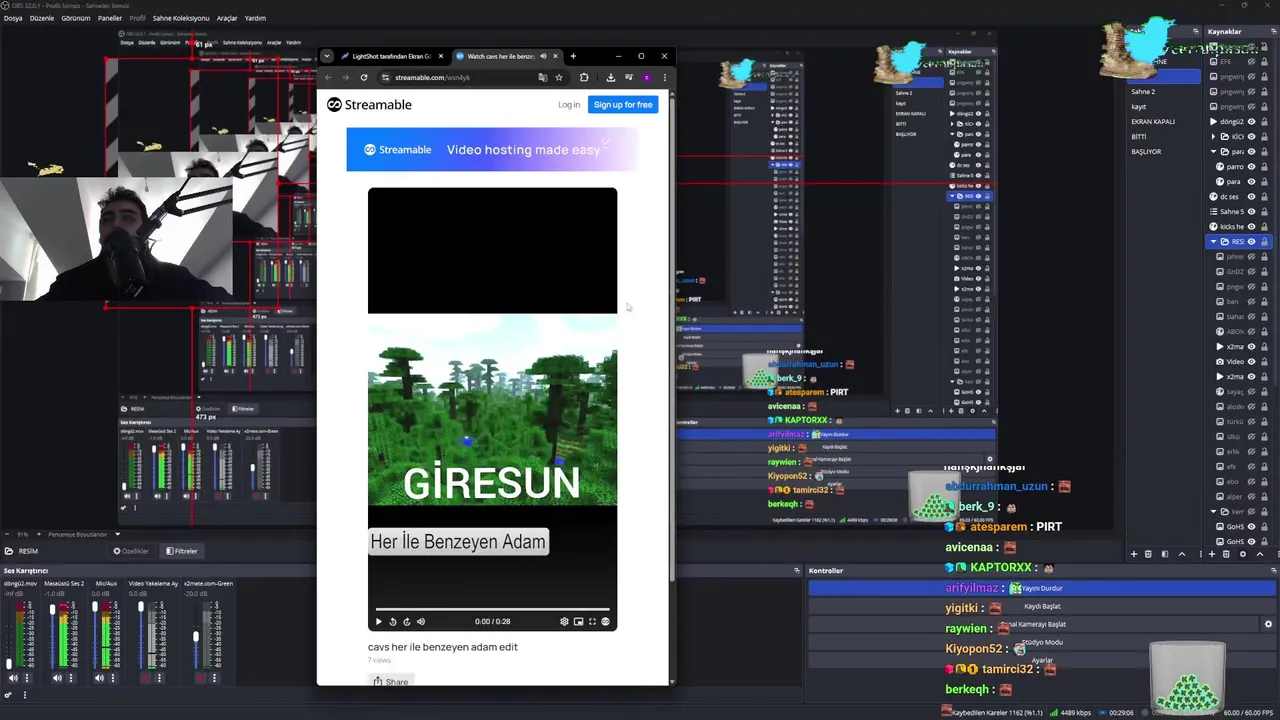1280x720 pixels.
Task: Toggle visibility of Video source
Action: (1251, 362)
